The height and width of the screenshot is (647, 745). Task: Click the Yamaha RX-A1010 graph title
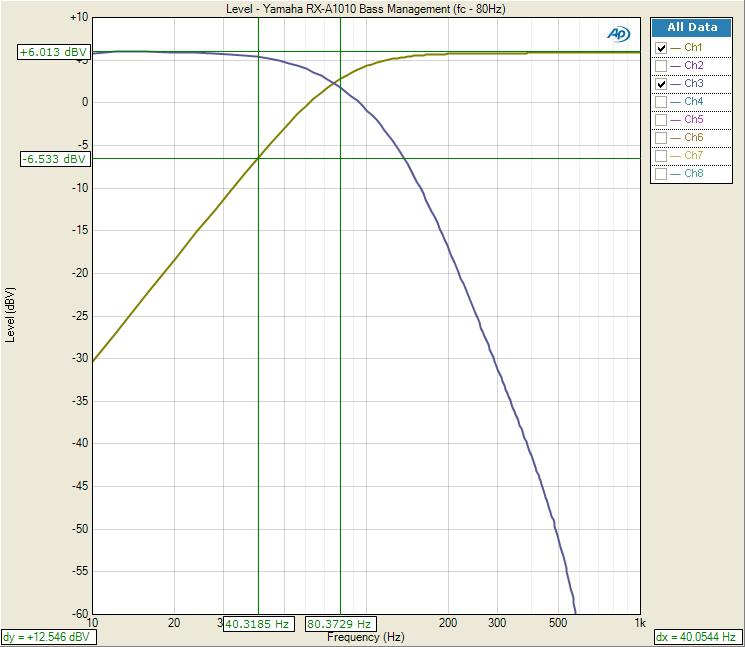coord(365,9)
